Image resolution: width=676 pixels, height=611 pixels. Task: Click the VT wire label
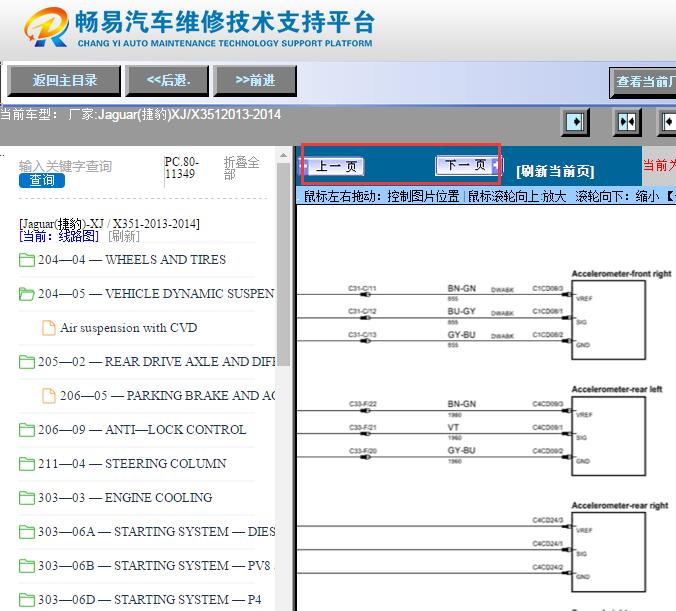[453, 427]
